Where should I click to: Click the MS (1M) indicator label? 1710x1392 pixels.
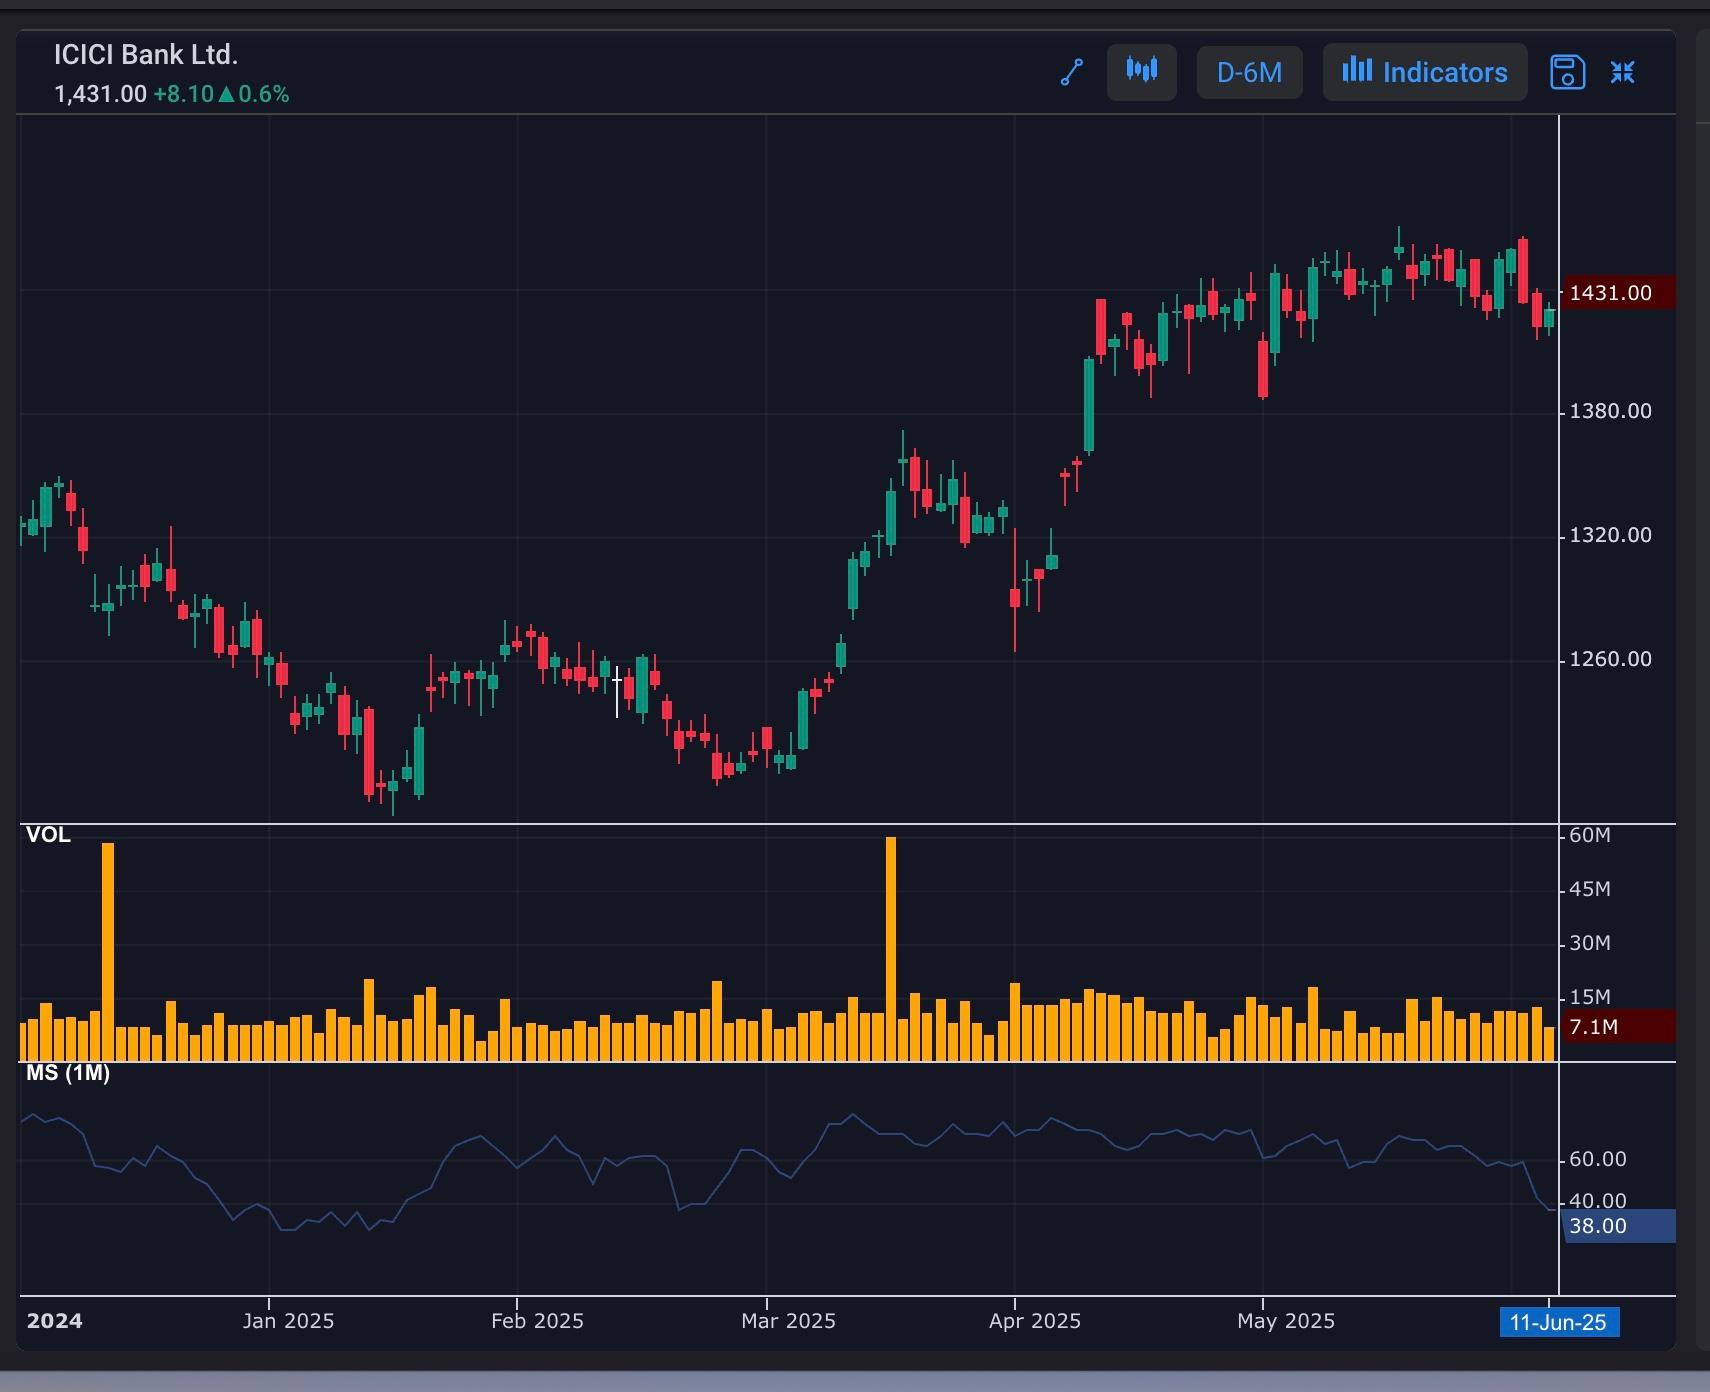click(x=68, y=1073)
